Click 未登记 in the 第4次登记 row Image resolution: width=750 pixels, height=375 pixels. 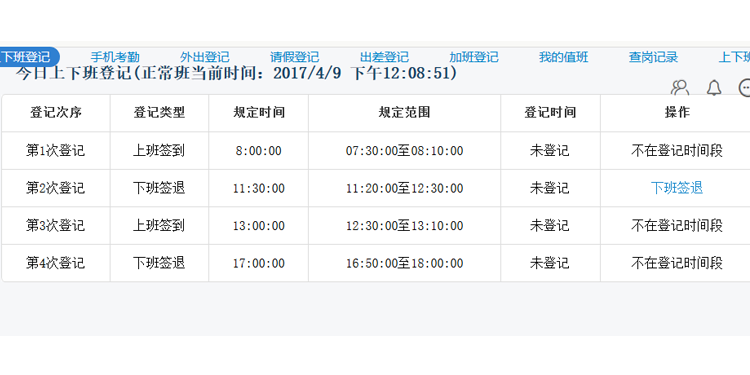point(550,263)
